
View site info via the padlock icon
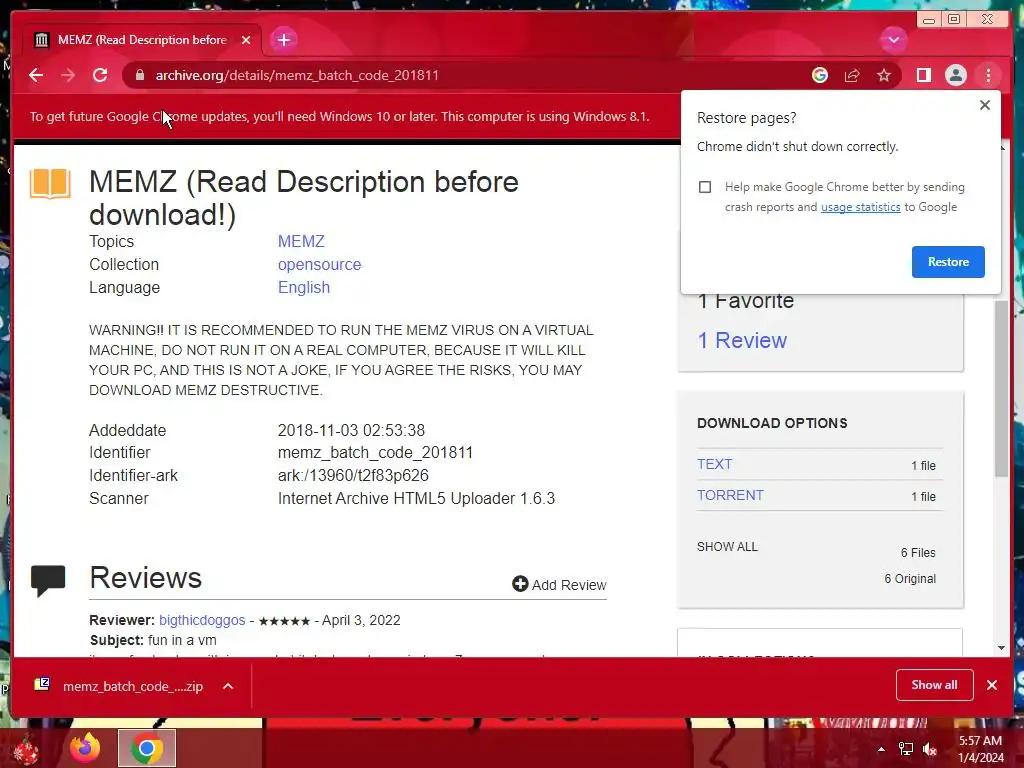[x=140, y=75]
